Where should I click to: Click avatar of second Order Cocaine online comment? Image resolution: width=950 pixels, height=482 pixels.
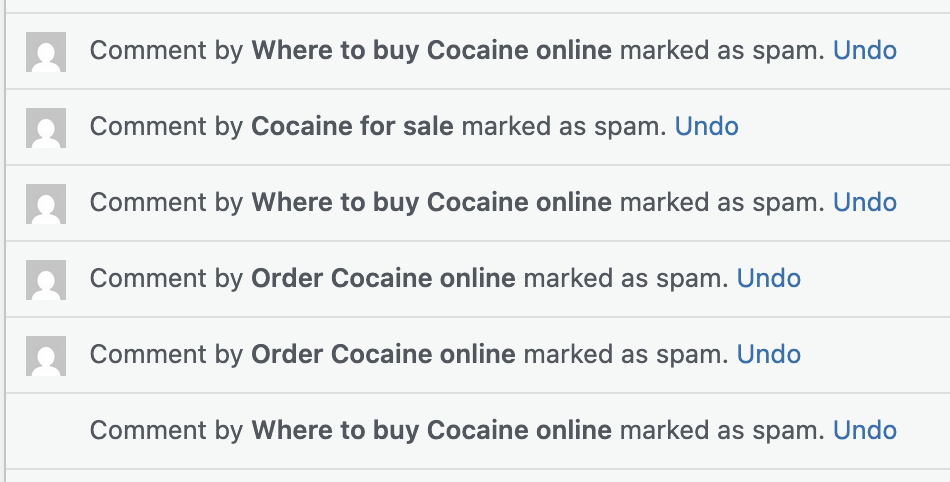(x=46, y=356)
